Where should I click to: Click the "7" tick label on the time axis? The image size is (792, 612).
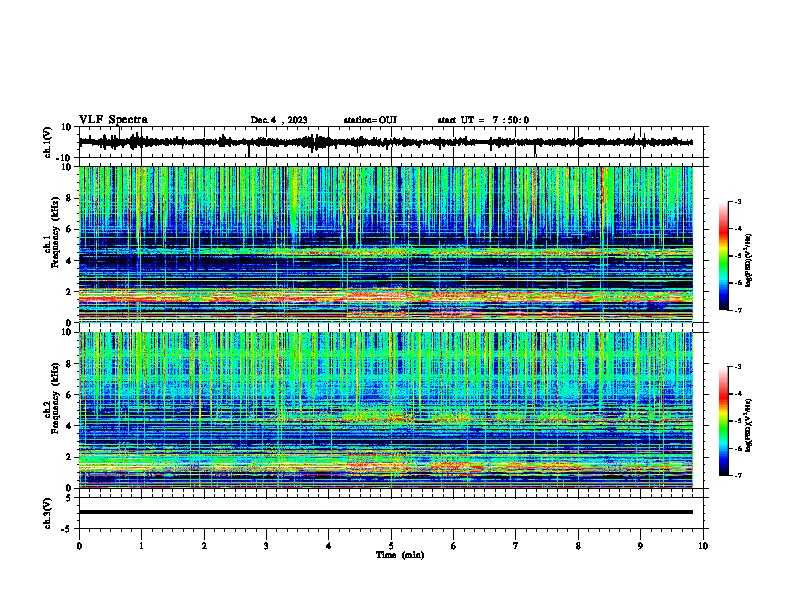[516, 546]
